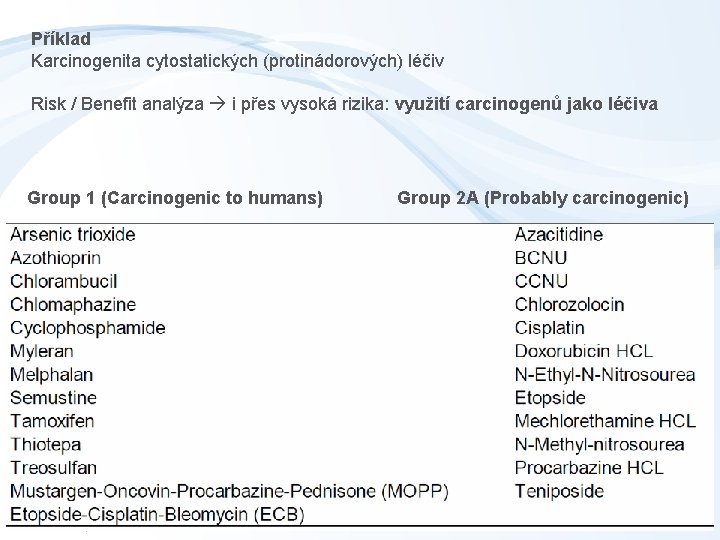Click 'Teniposide' at bottom of right column
Viewport: 720px width, 540px height.
pos(559,491)
